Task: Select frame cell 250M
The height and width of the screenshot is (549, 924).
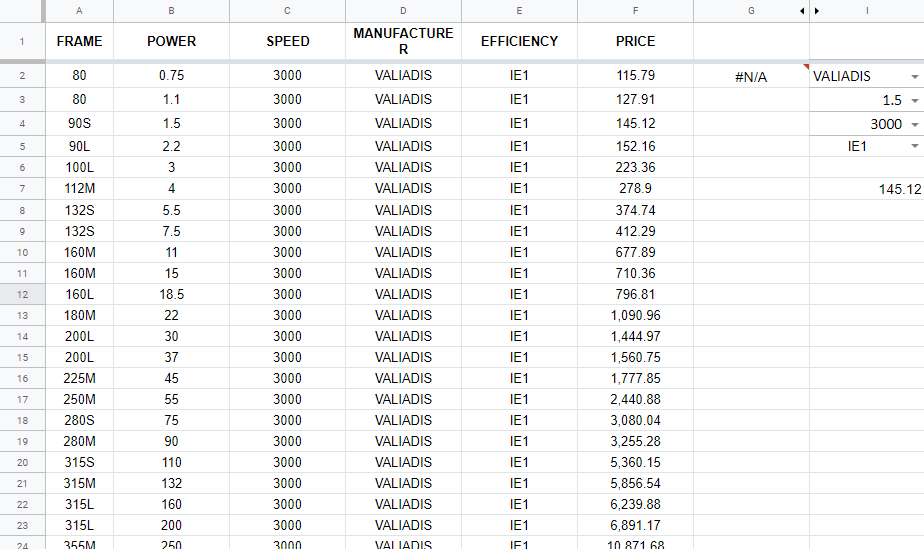Action: 79,399
